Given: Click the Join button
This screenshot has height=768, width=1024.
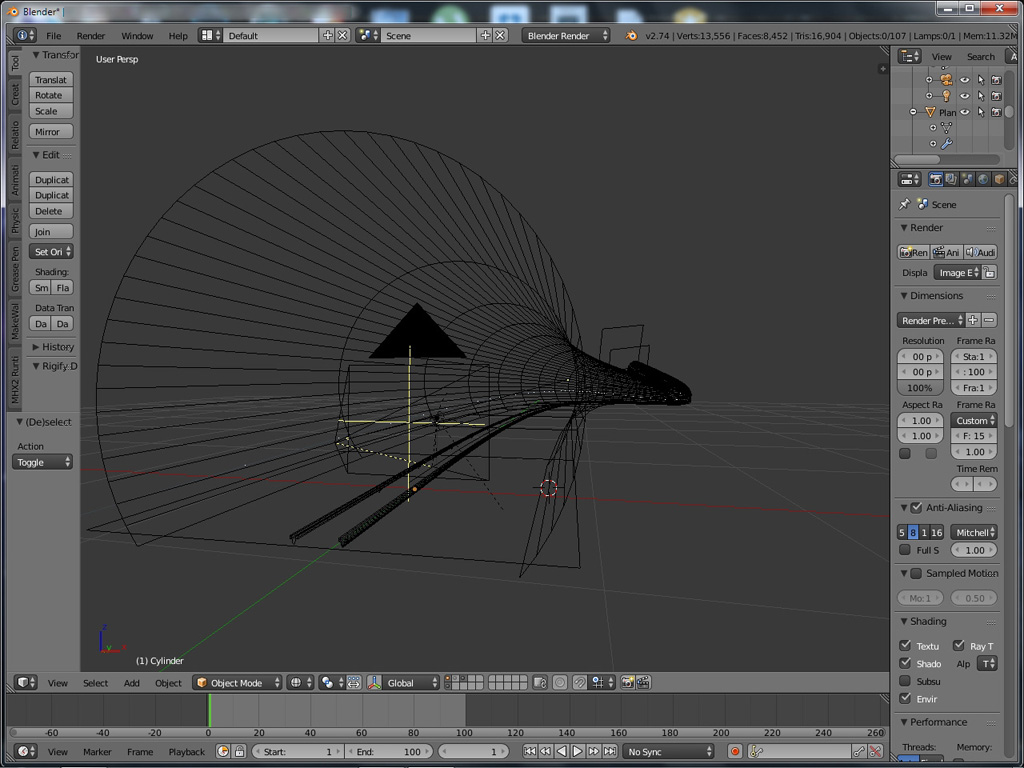Looking at the screenshot, I should 51,232.
